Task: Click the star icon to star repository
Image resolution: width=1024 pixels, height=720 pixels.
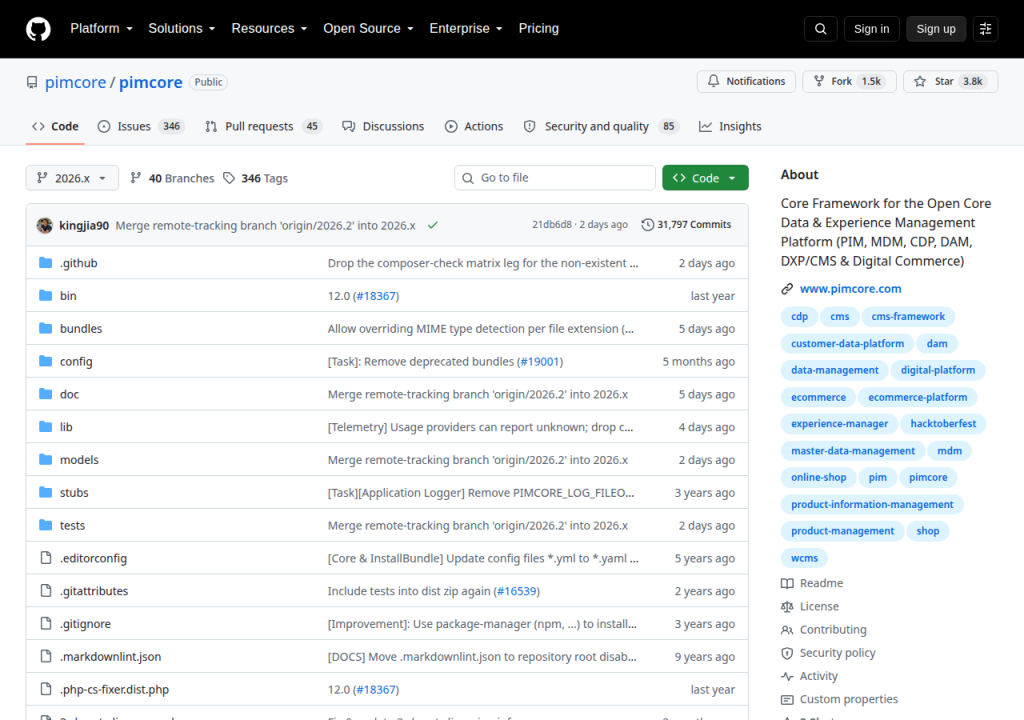Action: point(920,81)
